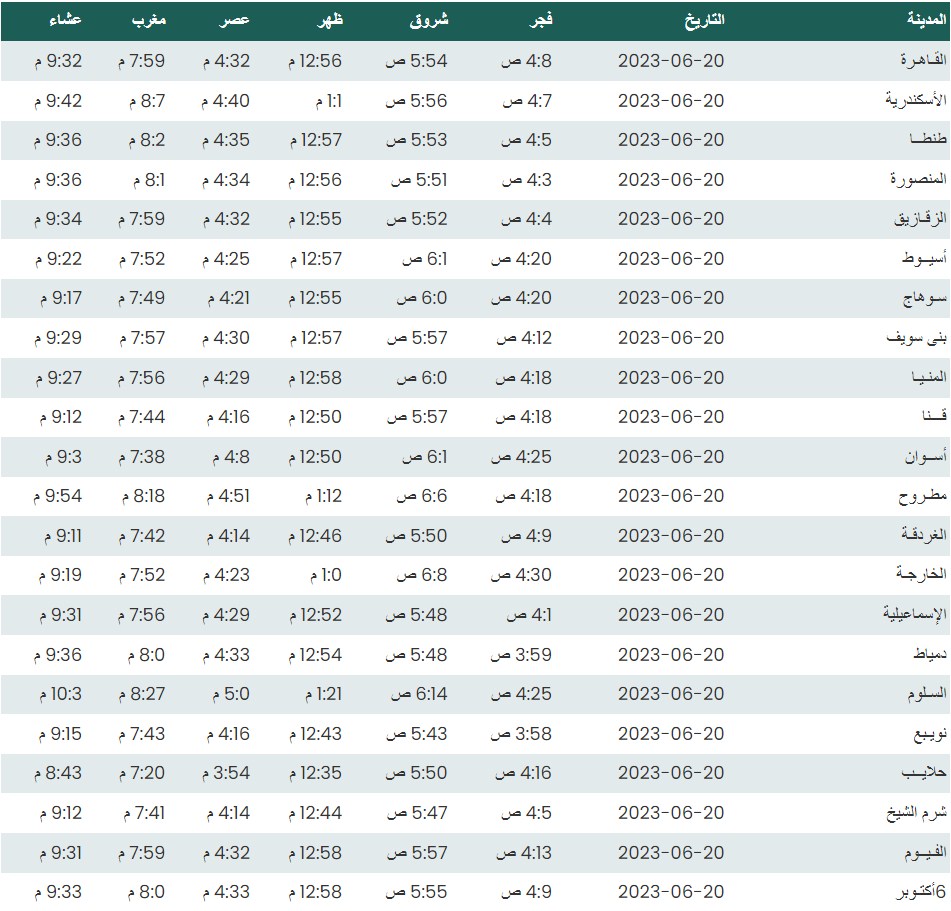The width and height of the screenshot is (951, 911).
Task: Click Dhuhr time 12:43 م for نويبع
Action: [315, 734]
